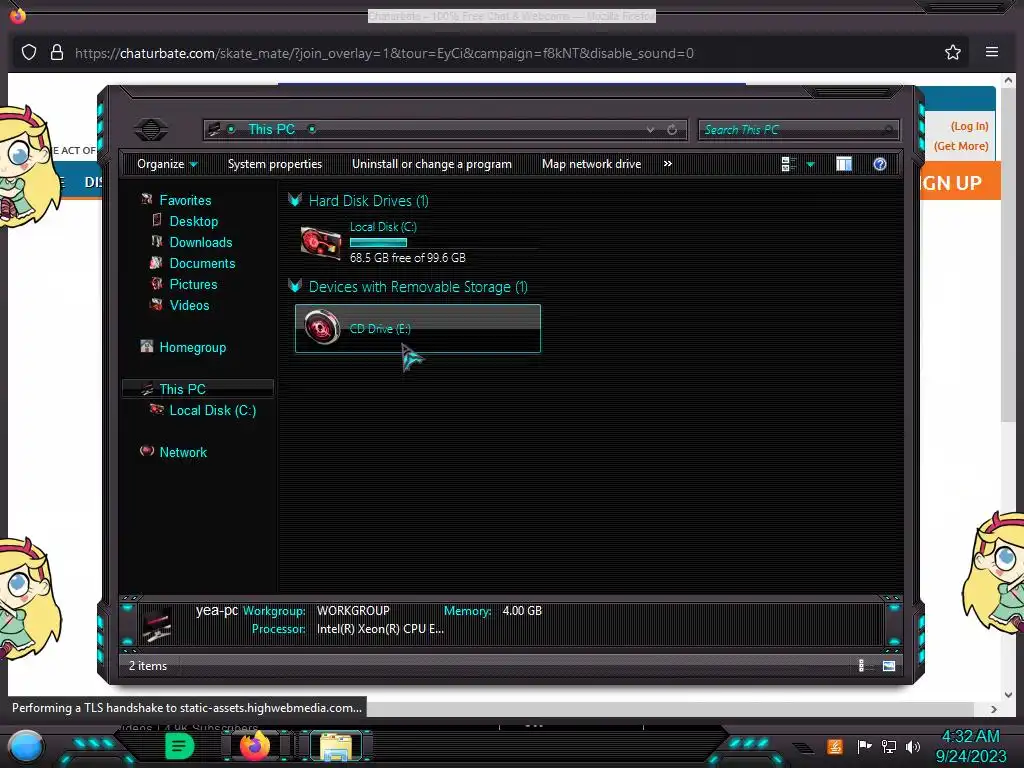Viewport: 1024px width, 768px height.
Task: Bookmark this page with the star icon
Action: click(953, 52)
